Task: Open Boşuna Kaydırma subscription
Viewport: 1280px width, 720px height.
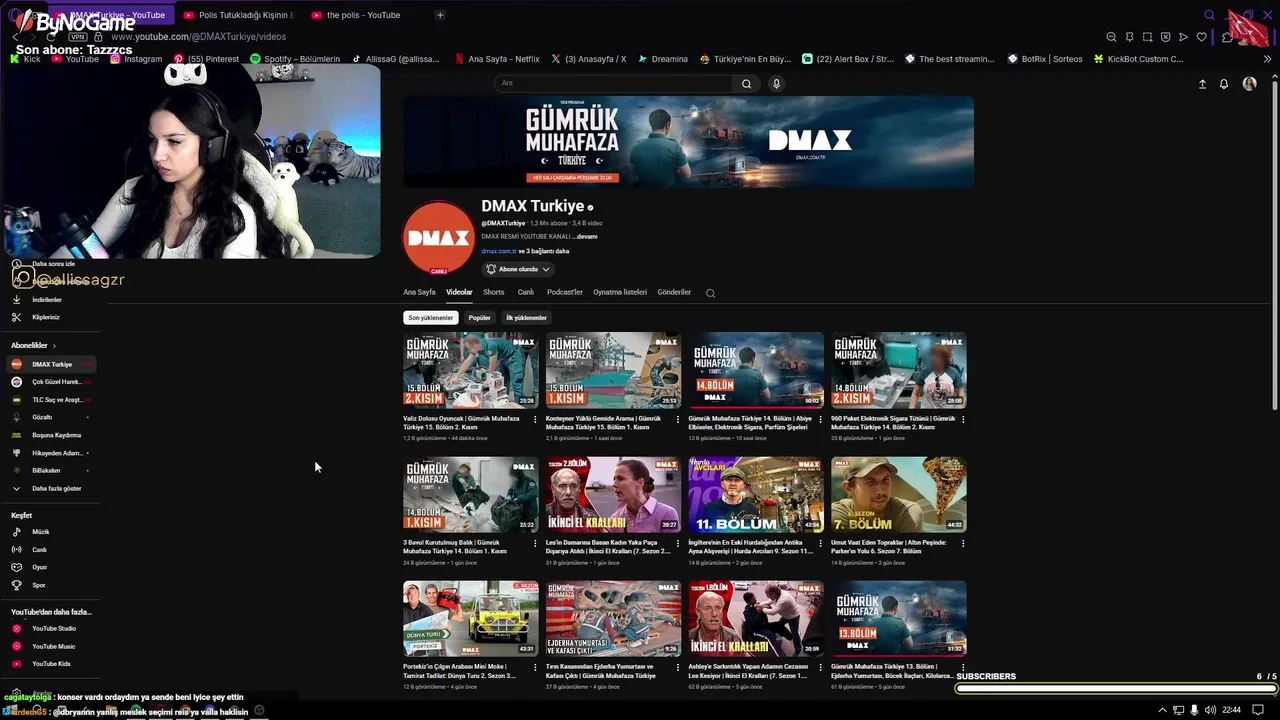Action: (52, 435)
